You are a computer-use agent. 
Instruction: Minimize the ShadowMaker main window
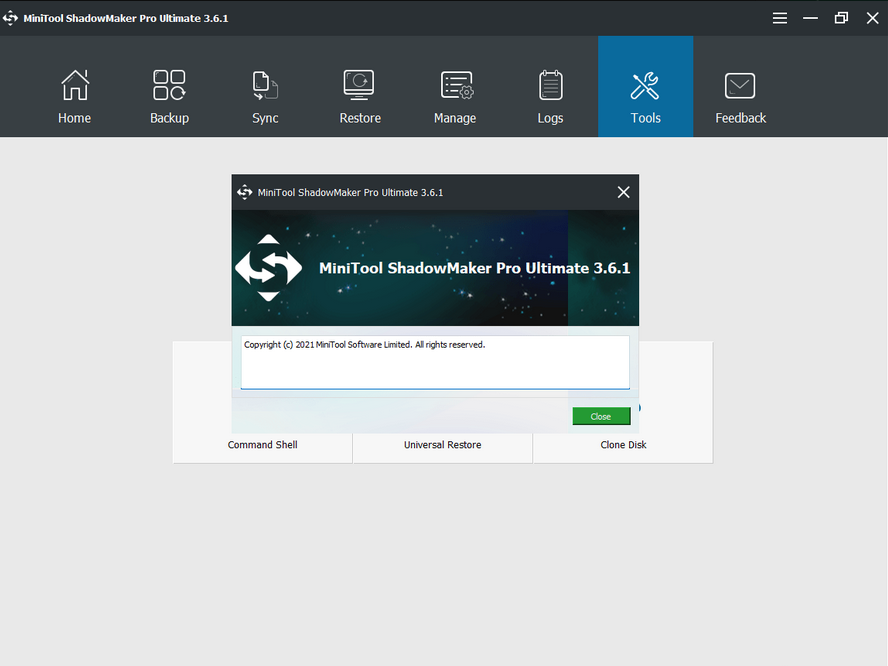click(810, 18)
